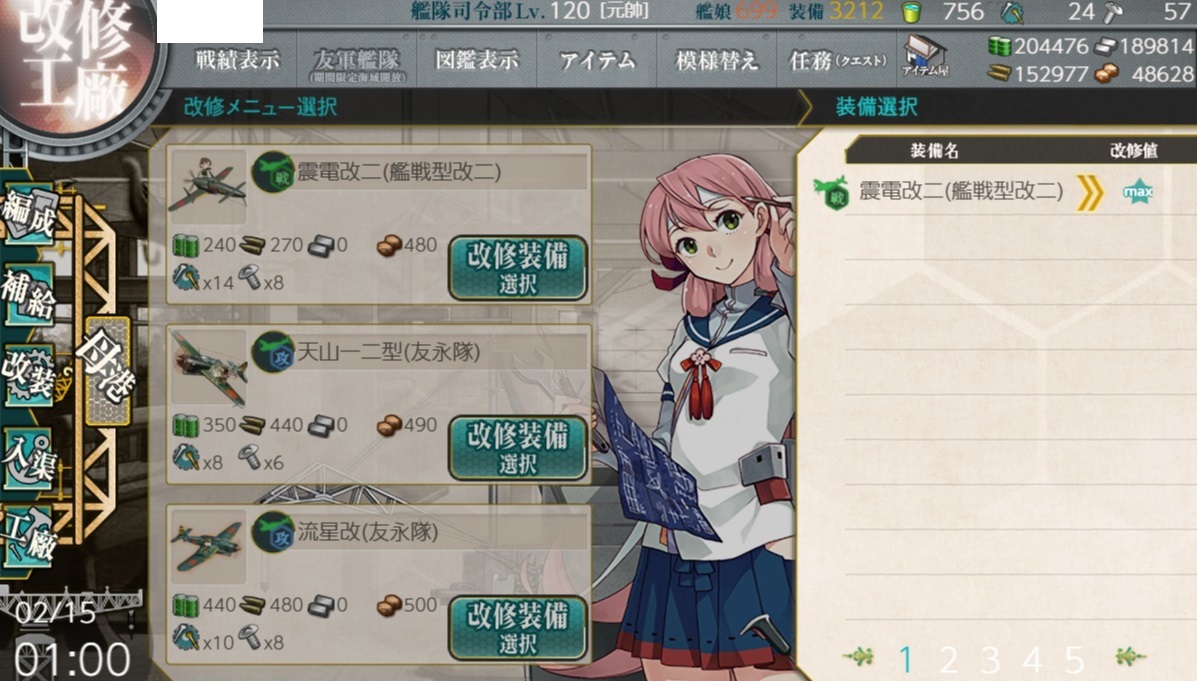Image resolution: width=1197 pixels, height=681 pixels.
Task: Open the 改装 remodel sidebar icon
Action: point(31,374)
